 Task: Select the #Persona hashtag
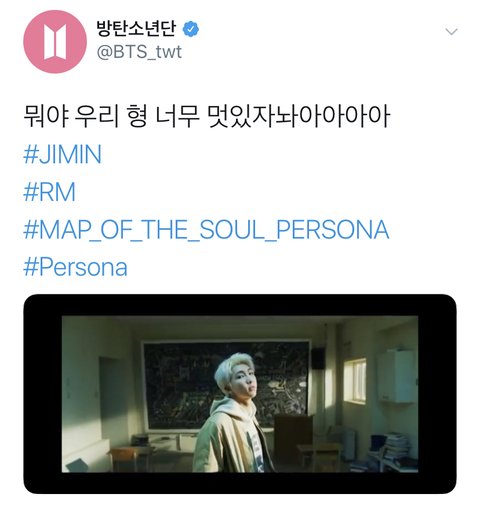coord(75,268)
